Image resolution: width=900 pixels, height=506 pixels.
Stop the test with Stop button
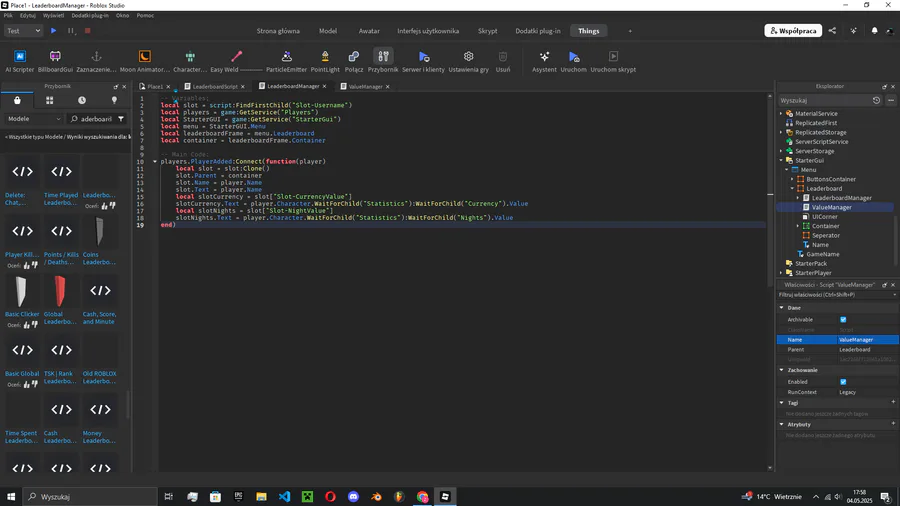[87, 30]
